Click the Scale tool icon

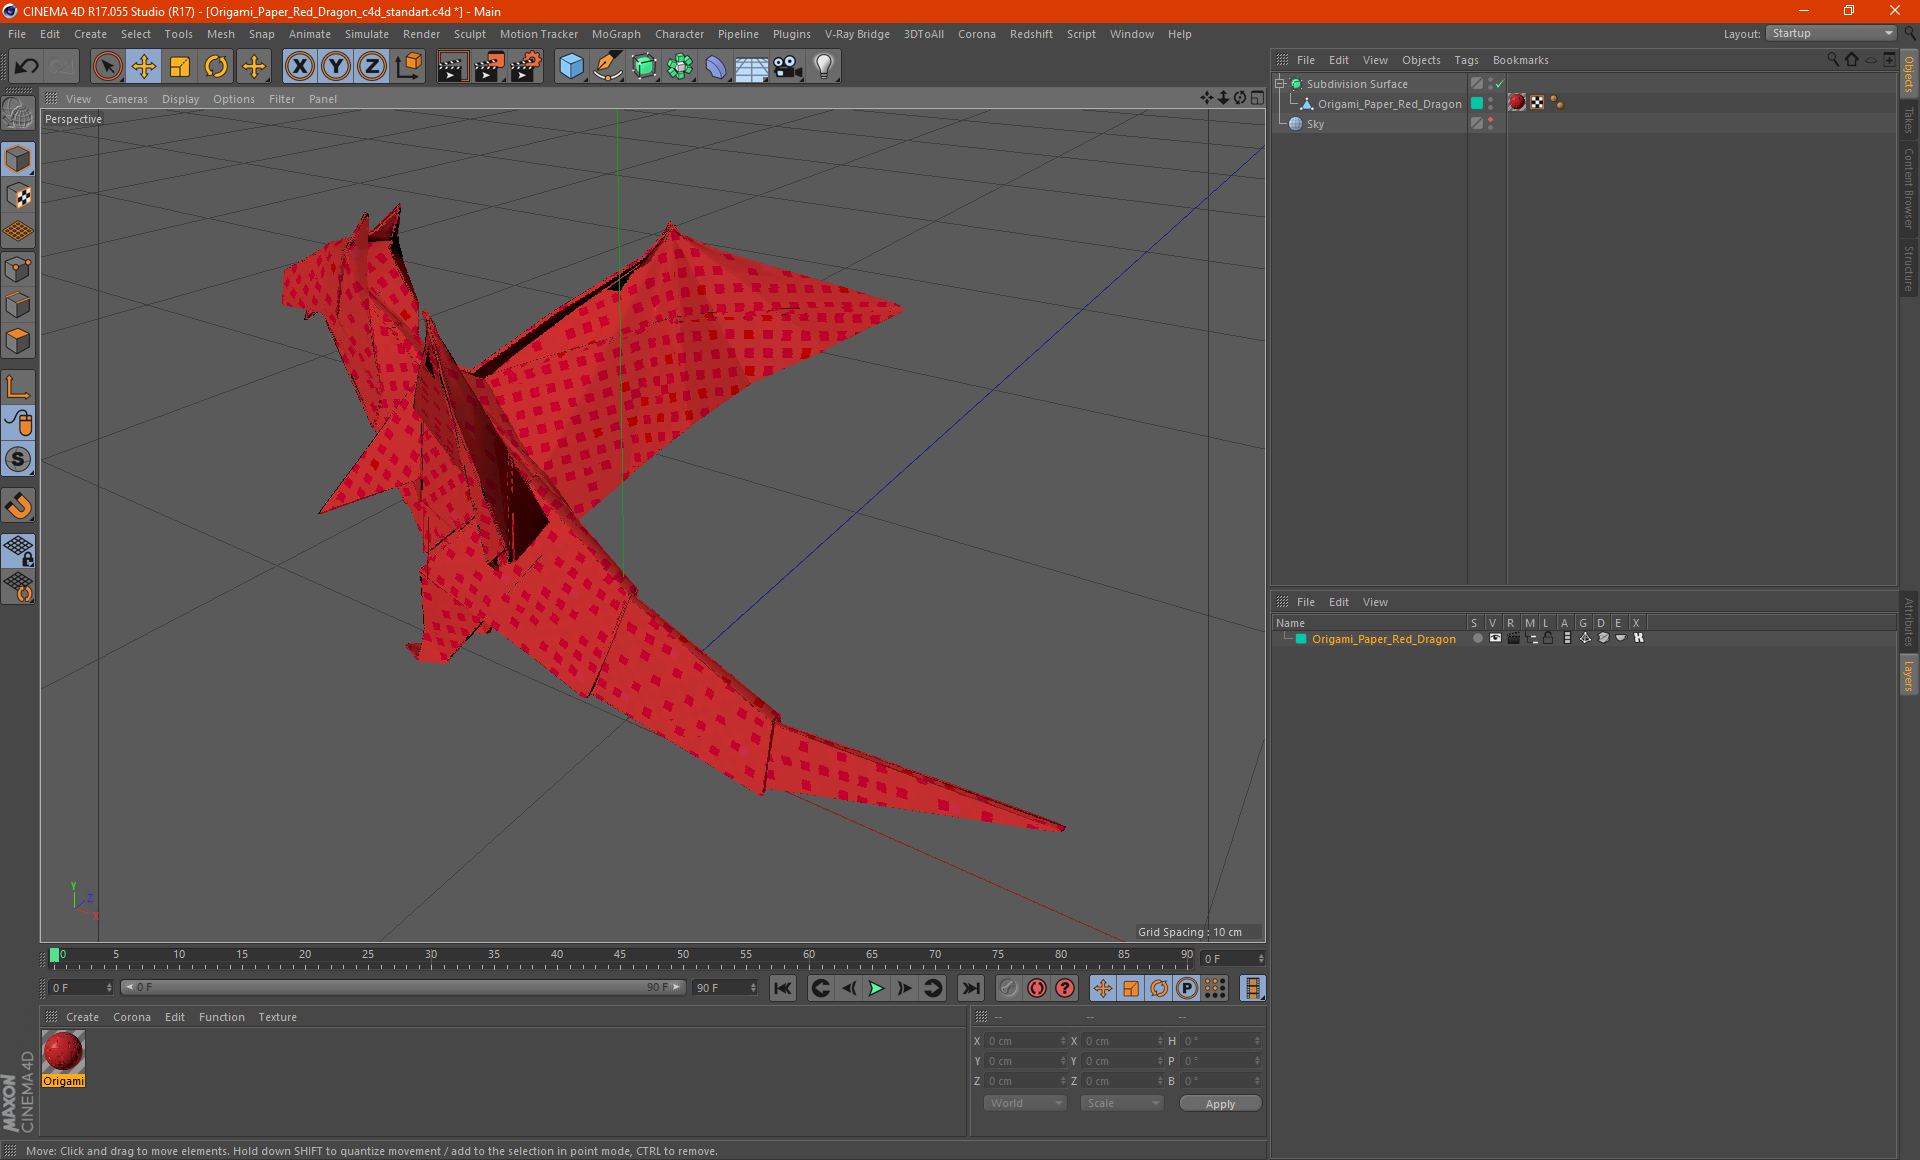point(180,67)
